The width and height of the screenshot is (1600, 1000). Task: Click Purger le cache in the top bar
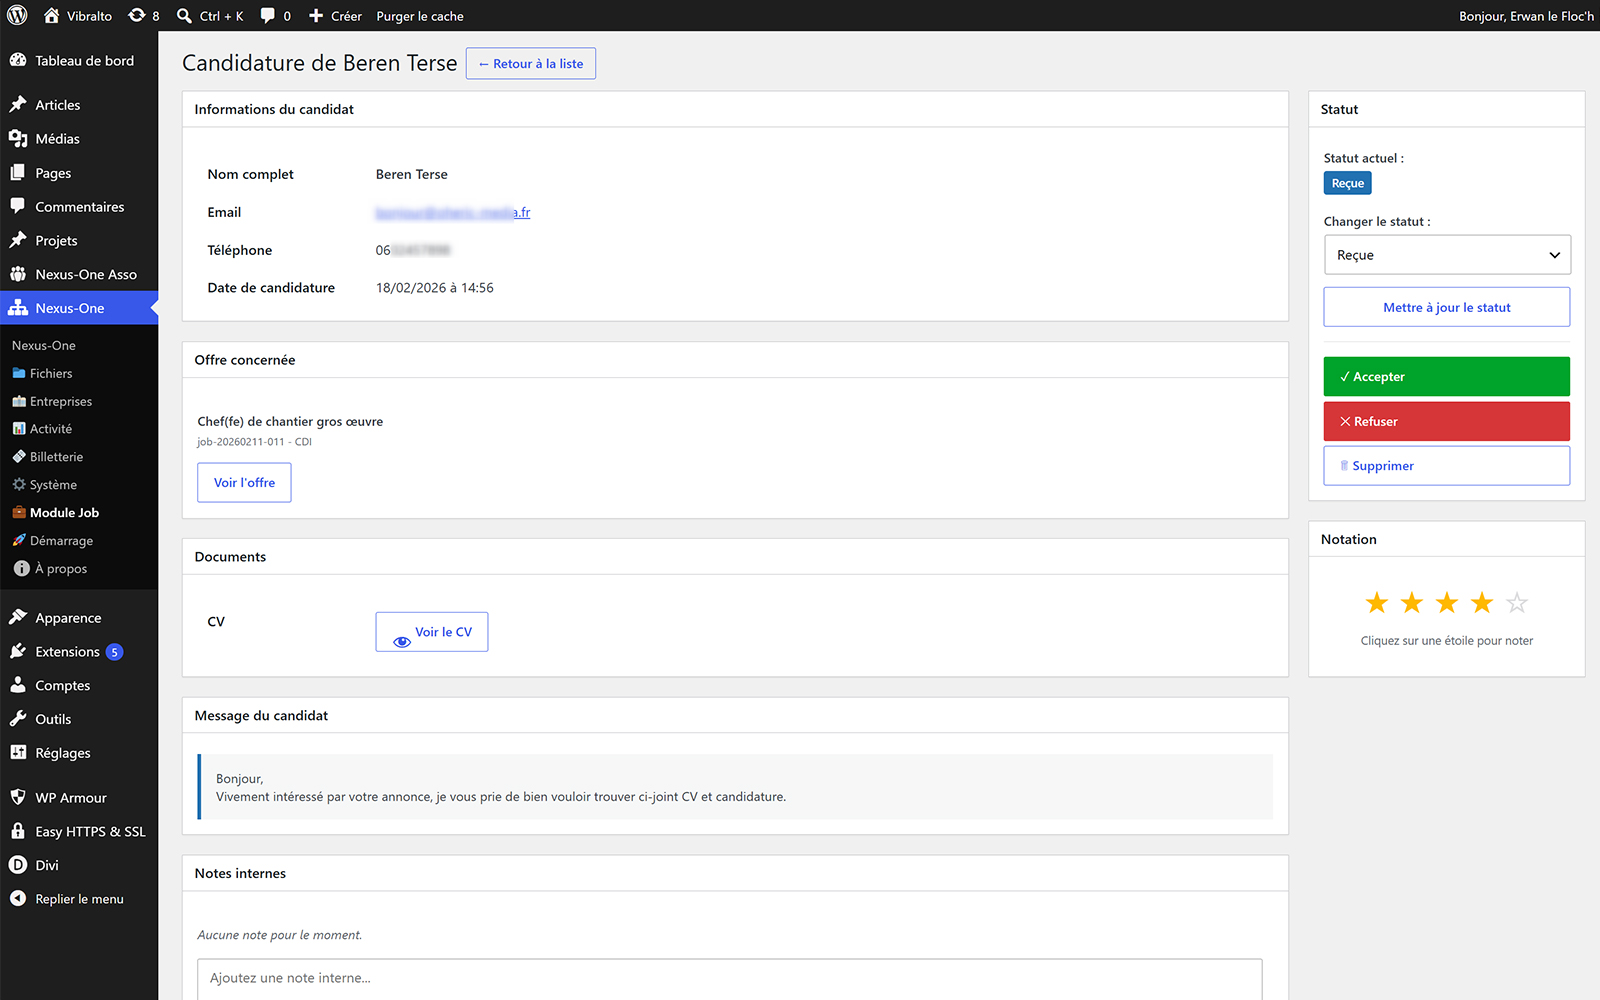coord(420,16)
